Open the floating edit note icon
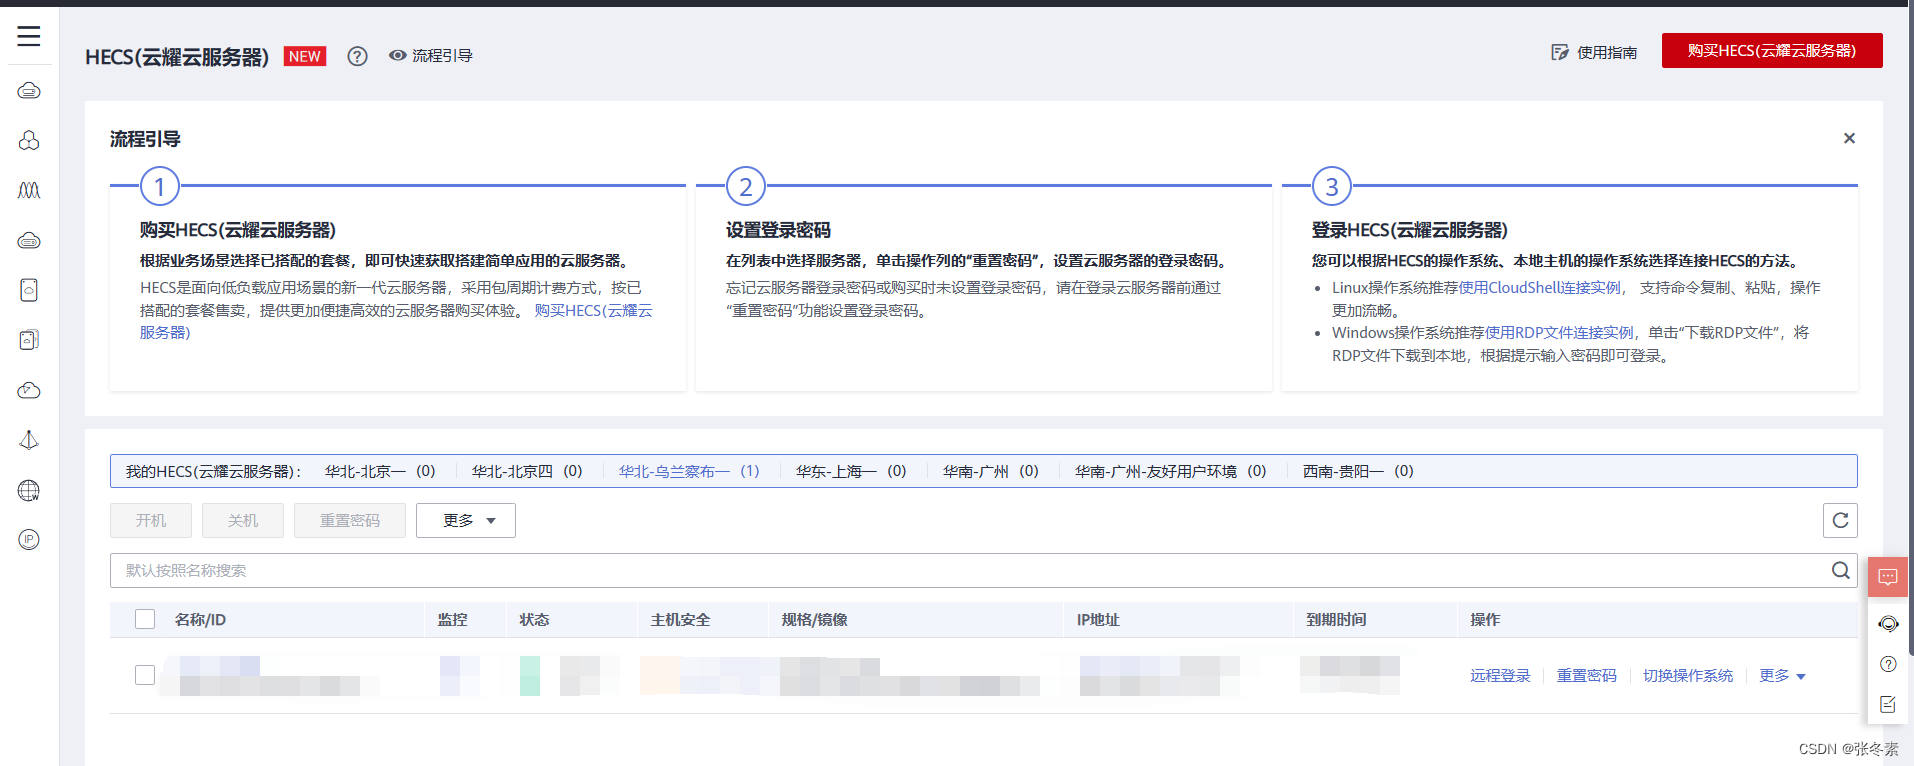Screen dimensions: 1914x766 click(1888, 704)
